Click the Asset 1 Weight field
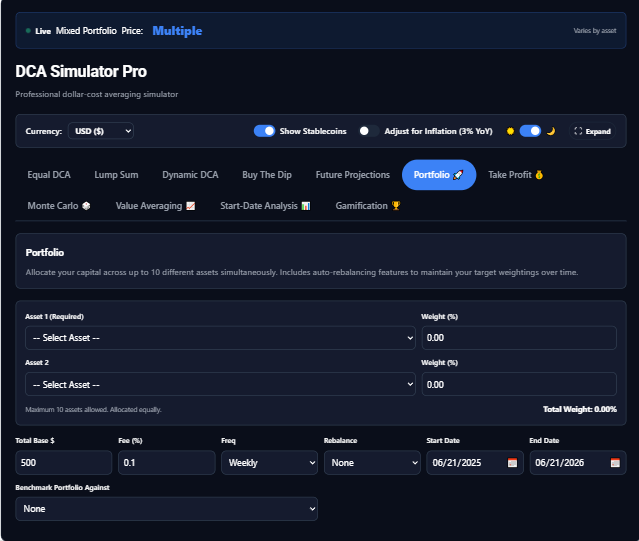The image size is (639, 541). point(519,338)
